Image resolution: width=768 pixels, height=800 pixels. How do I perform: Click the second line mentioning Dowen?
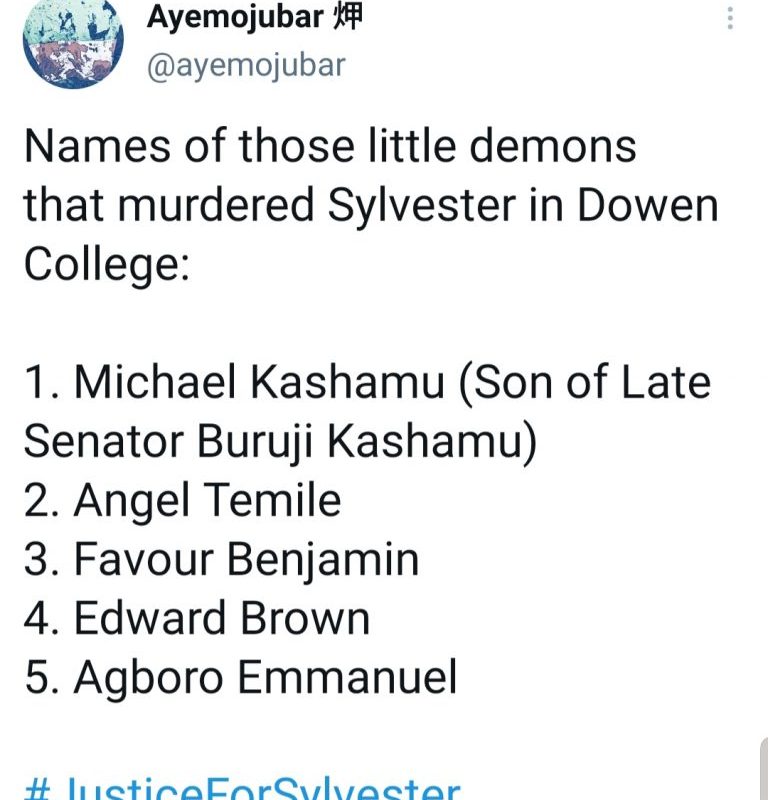tap(370, 206)
